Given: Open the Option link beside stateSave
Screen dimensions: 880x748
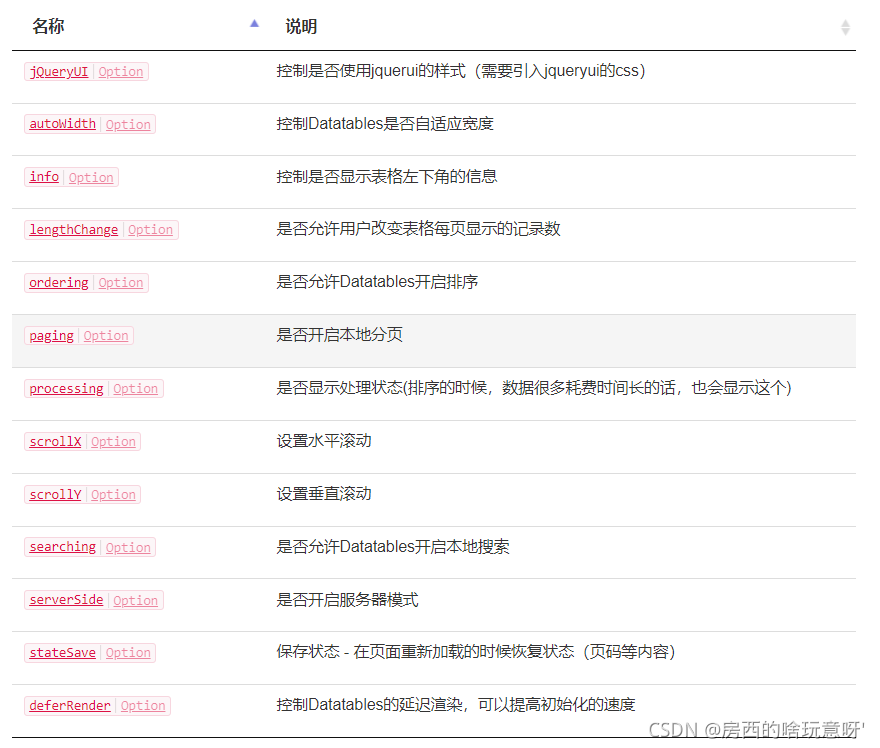Looking at the screenshot, I should click(128, 653).
